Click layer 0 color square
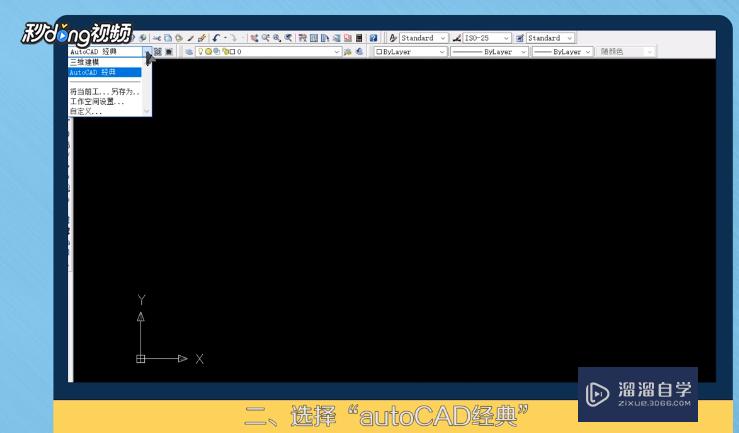The width and height of the screenshot is (739, 433). pyautogui.click(x=232, y=51)
